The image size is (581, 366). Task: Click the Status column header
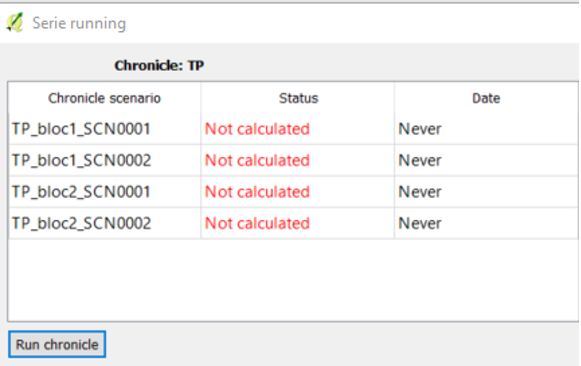(x=298, y=98)
